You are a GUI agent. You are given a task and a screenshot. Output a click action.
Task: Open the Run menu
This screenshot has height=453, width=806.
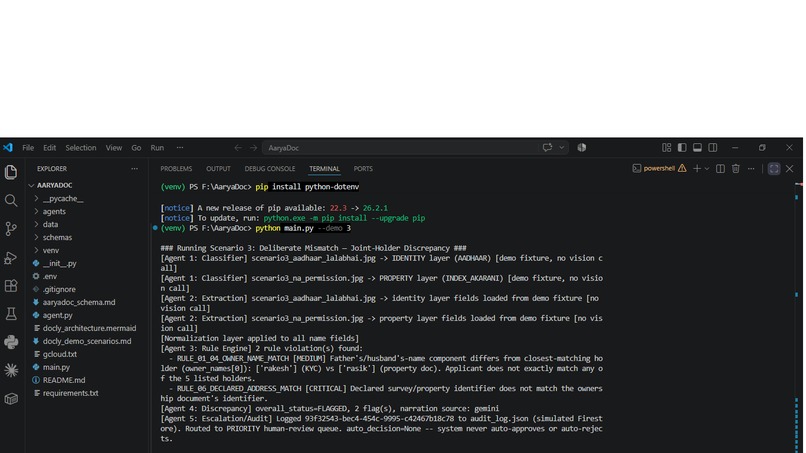pyautogui.click(x=157, y=148)
